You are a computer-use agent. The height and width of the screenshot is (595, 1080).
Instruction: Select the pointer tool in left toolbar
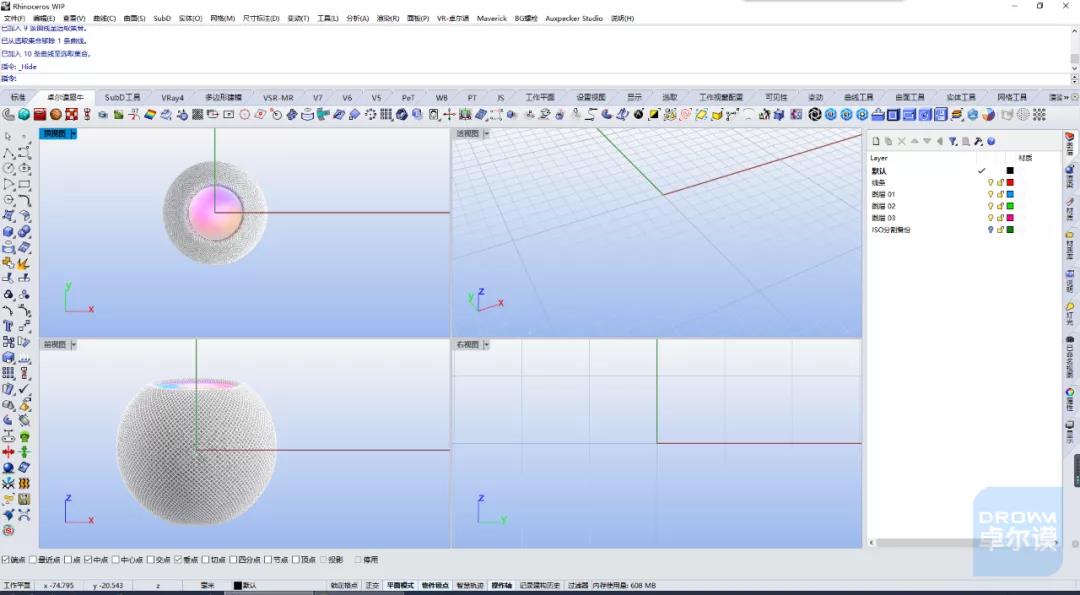[8, 136]
